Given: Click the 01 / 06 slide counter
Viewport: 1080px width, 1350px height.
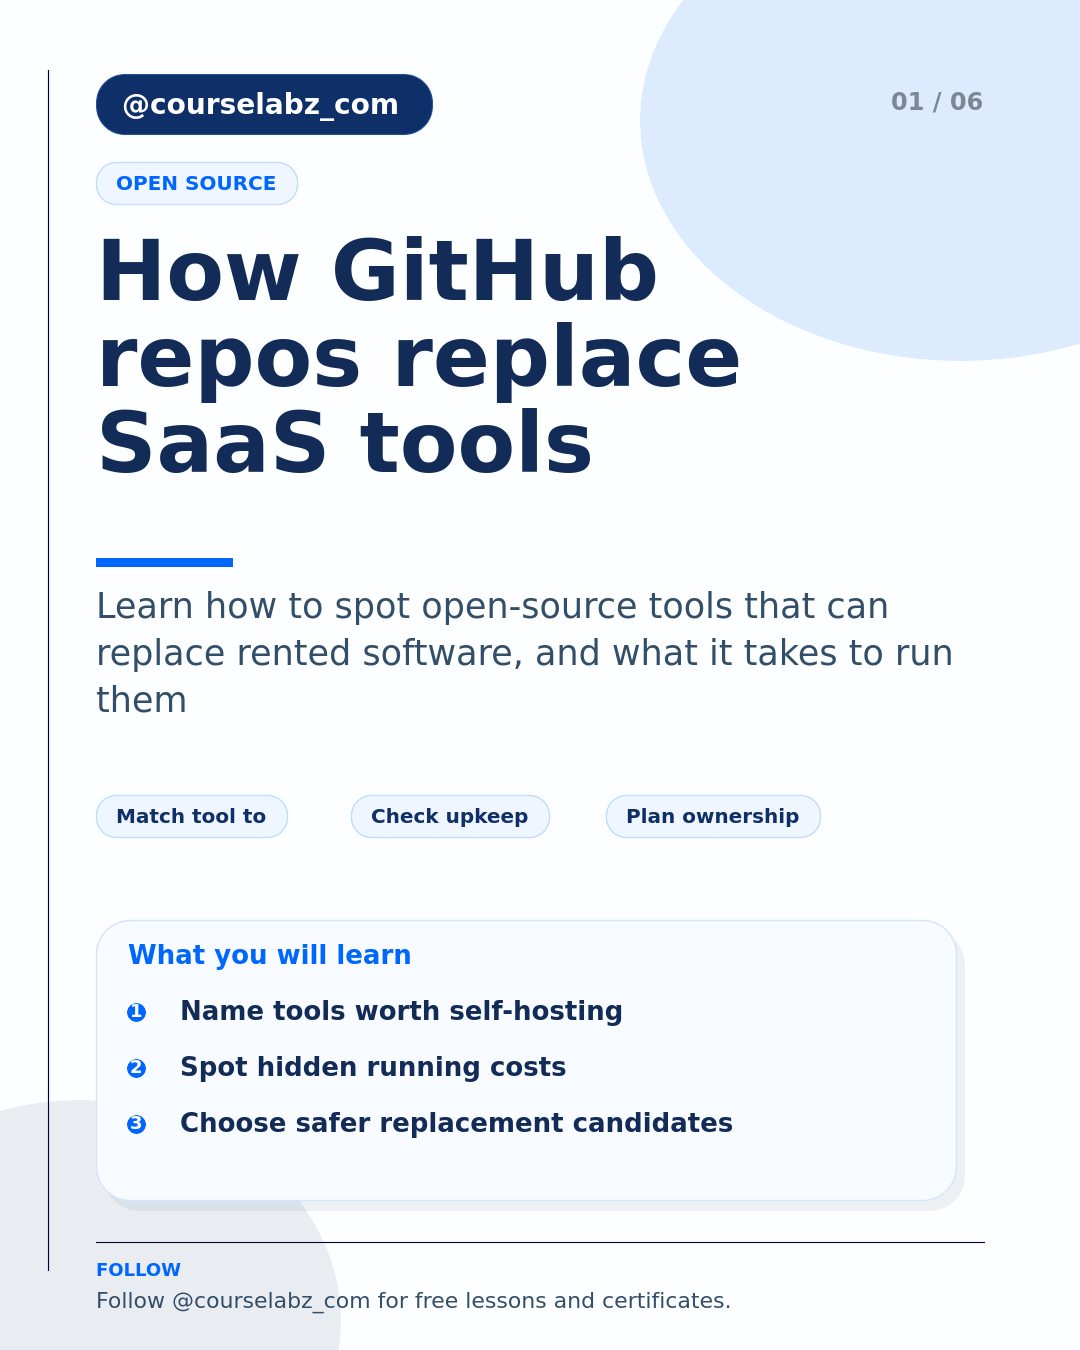Looking at the screenshot, I should point(937,102).
